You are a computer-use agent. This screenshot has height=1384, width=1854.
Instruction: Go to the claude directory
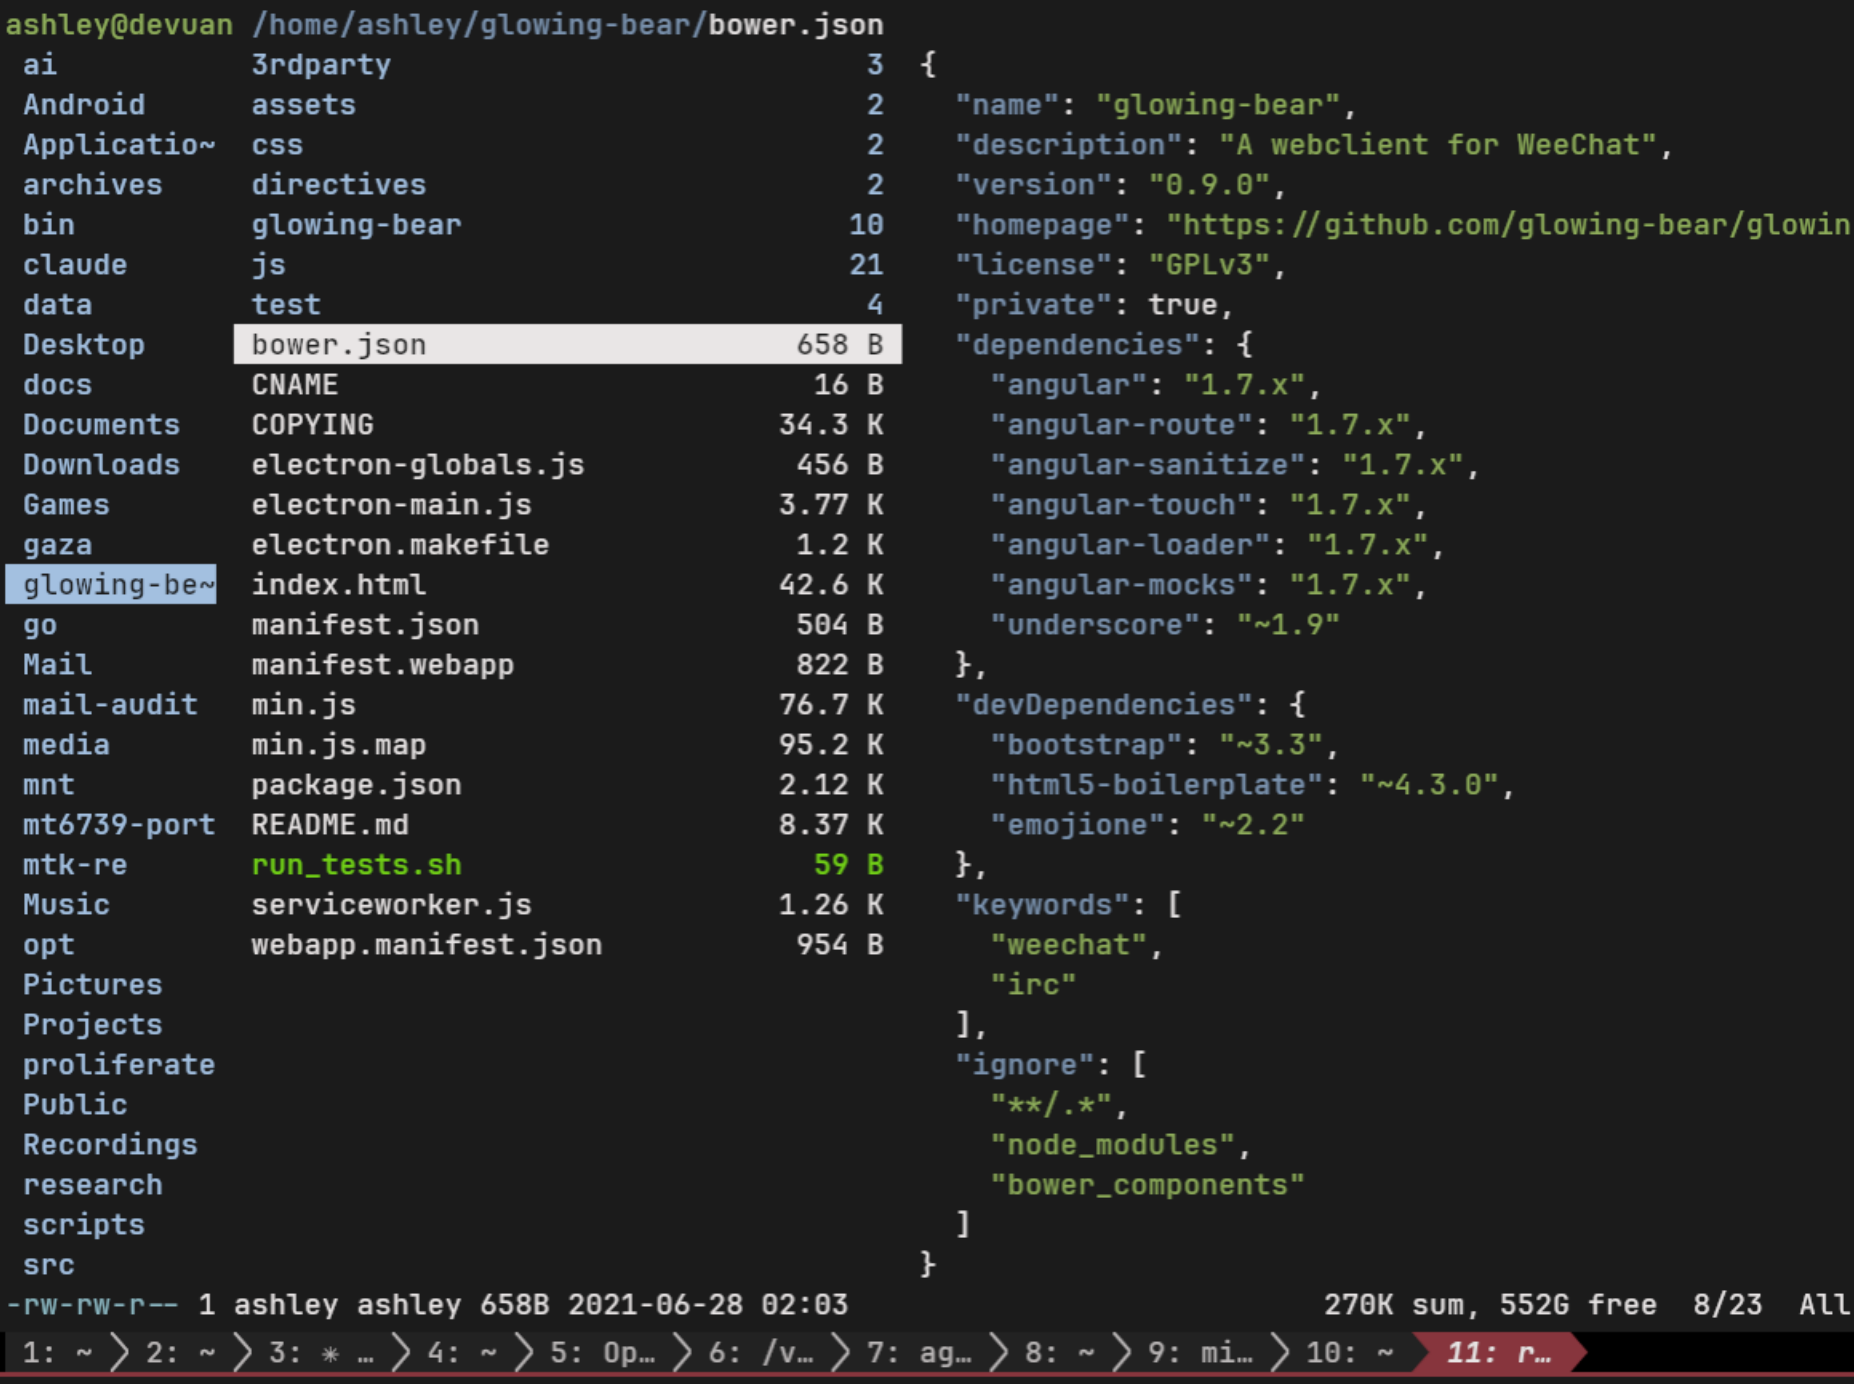[75, 265]
